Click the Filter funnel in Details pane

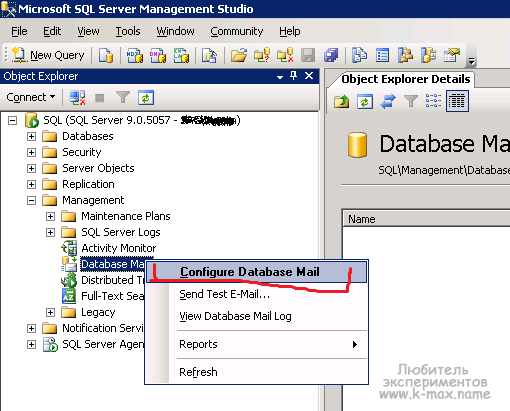[411, 101]
